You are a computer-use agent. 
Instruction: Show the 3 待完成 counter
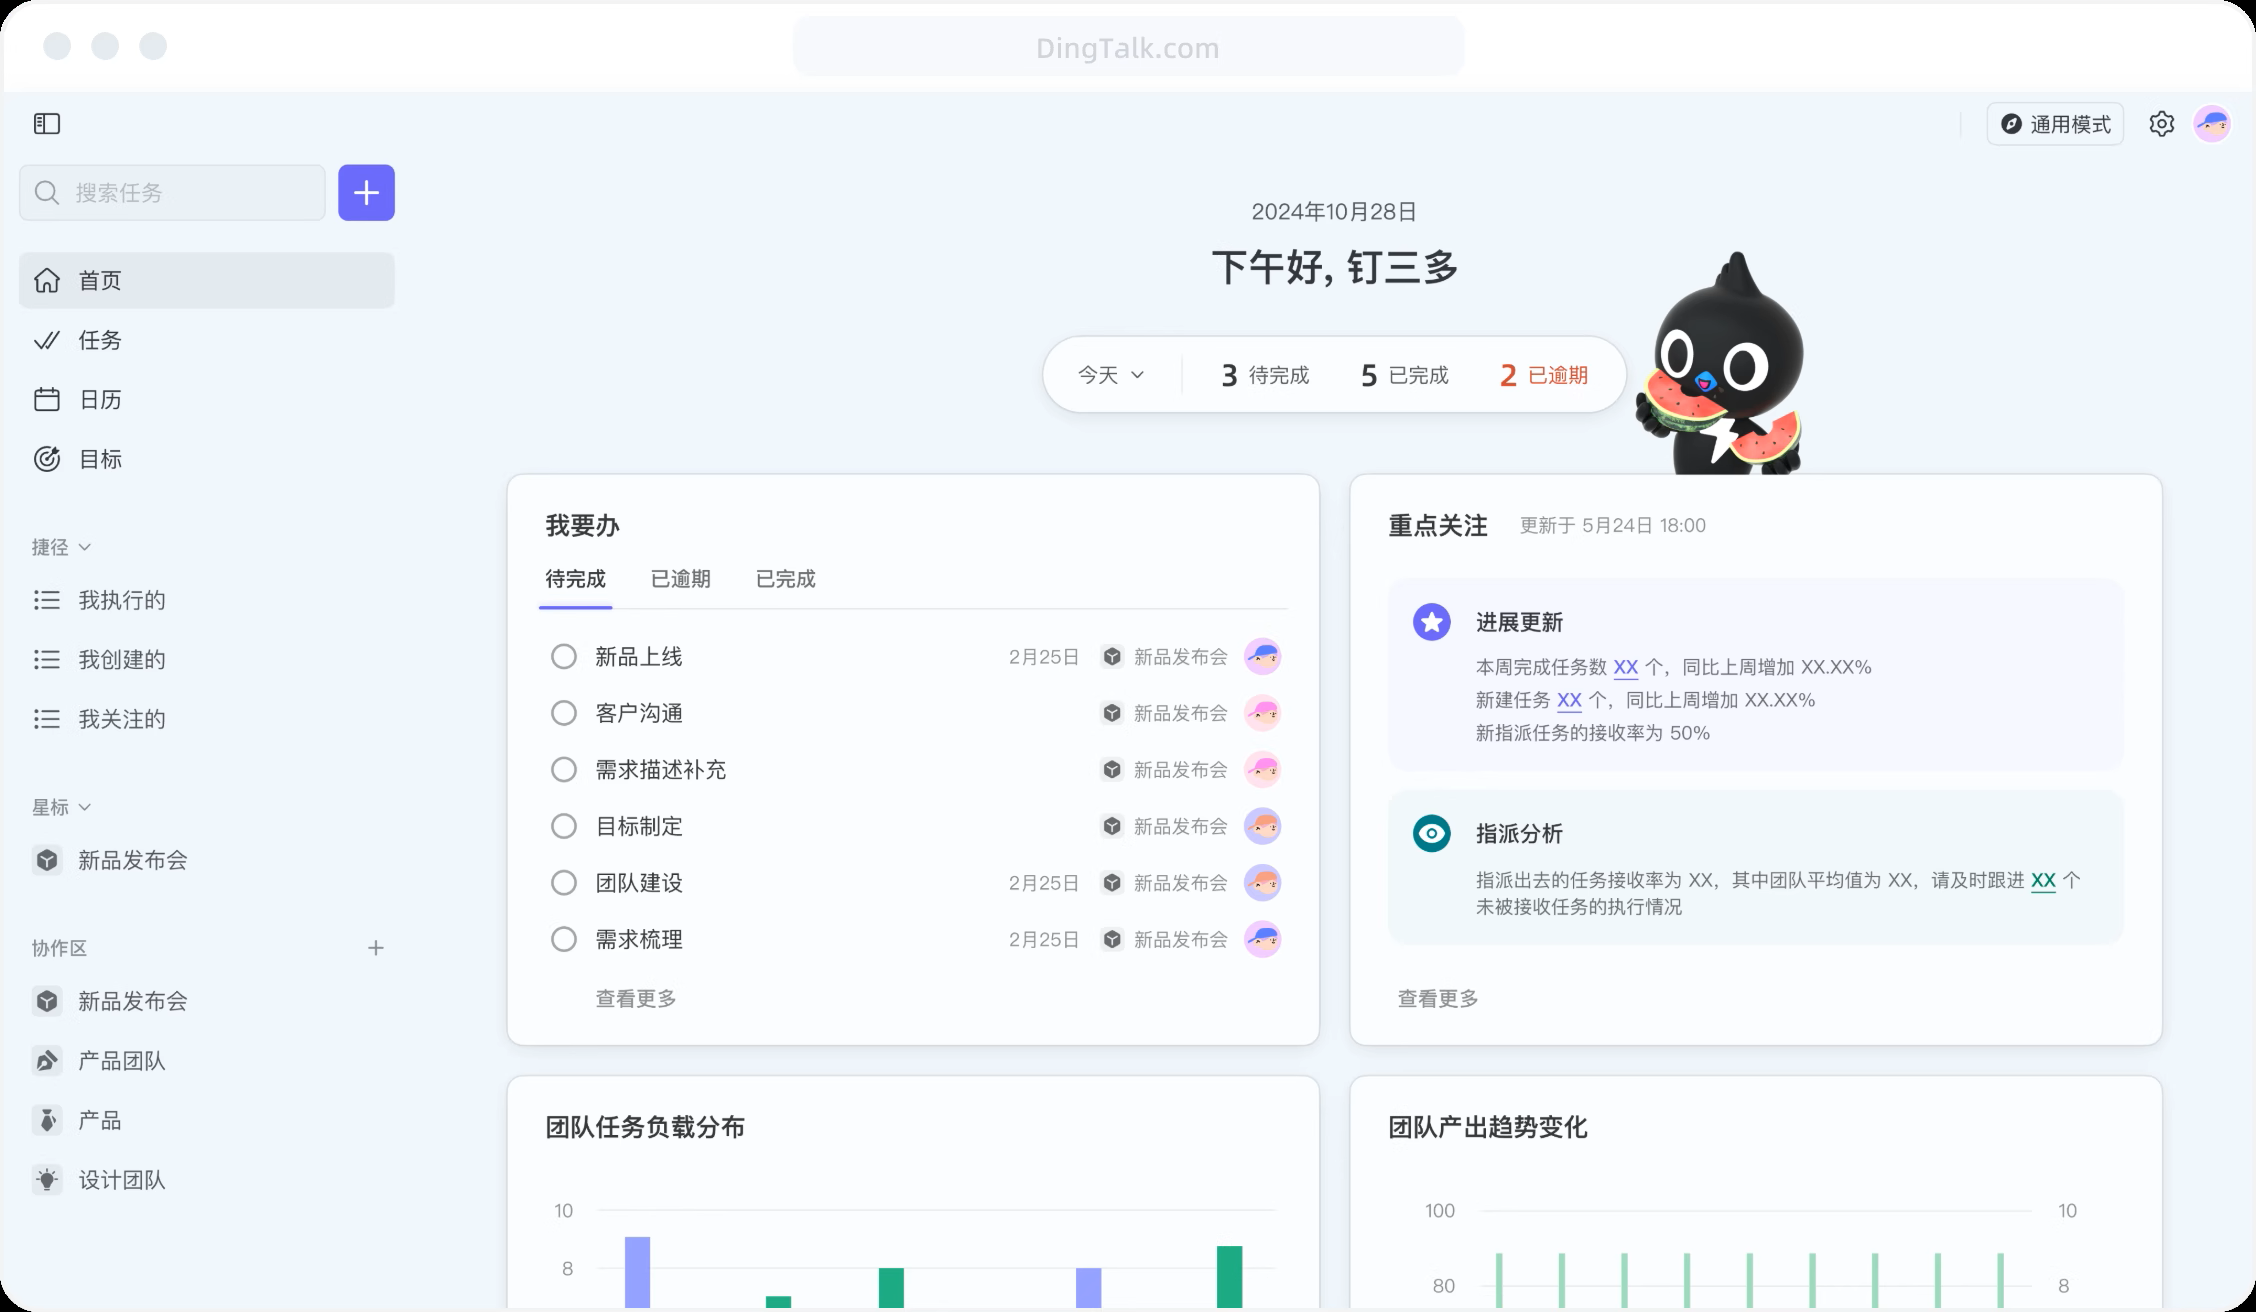tap(1265, 375)
